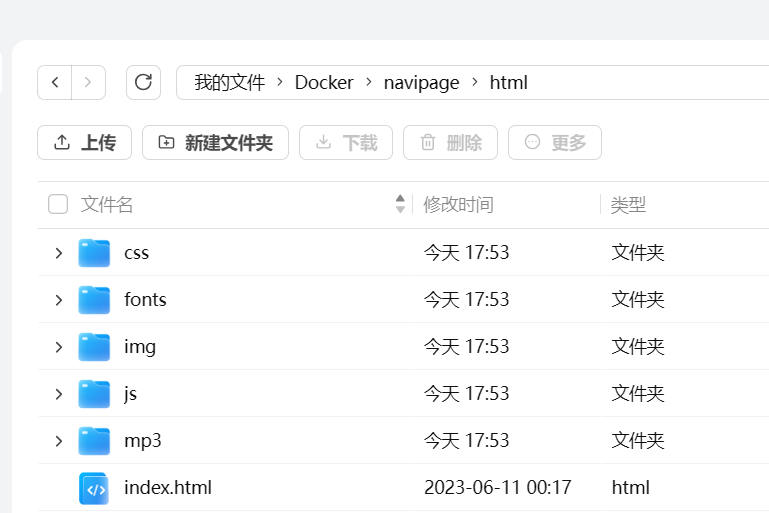This screenshot has width=769, height=513.
Task: Click the img folder icon
Action: (x=94, y=347)
